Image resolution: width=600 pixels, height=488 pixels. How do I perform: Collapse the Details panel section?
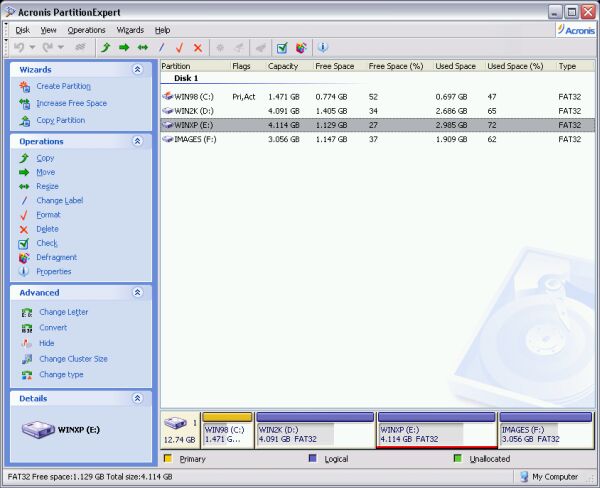[137, 398]
